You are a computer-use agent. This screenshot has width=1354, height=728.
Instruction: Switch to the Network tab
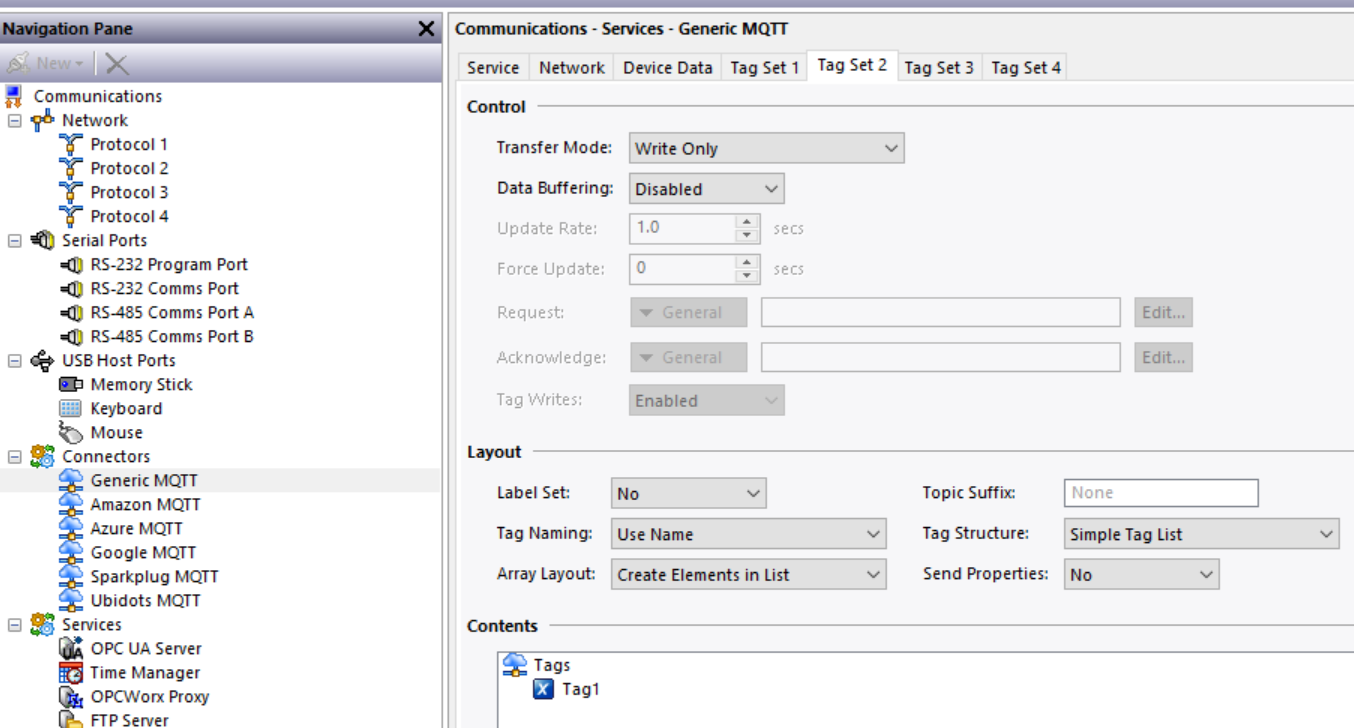(572, 67)
